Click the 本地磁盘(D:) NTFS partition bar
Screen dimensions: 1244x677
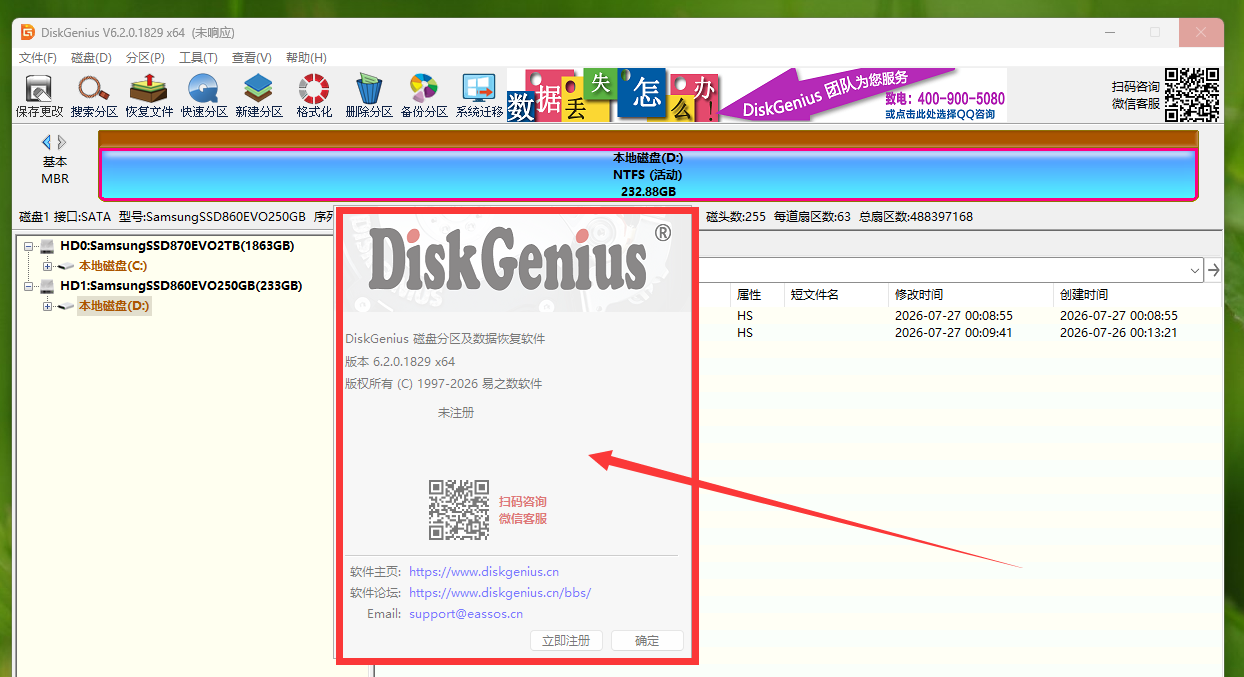[648, 174]
